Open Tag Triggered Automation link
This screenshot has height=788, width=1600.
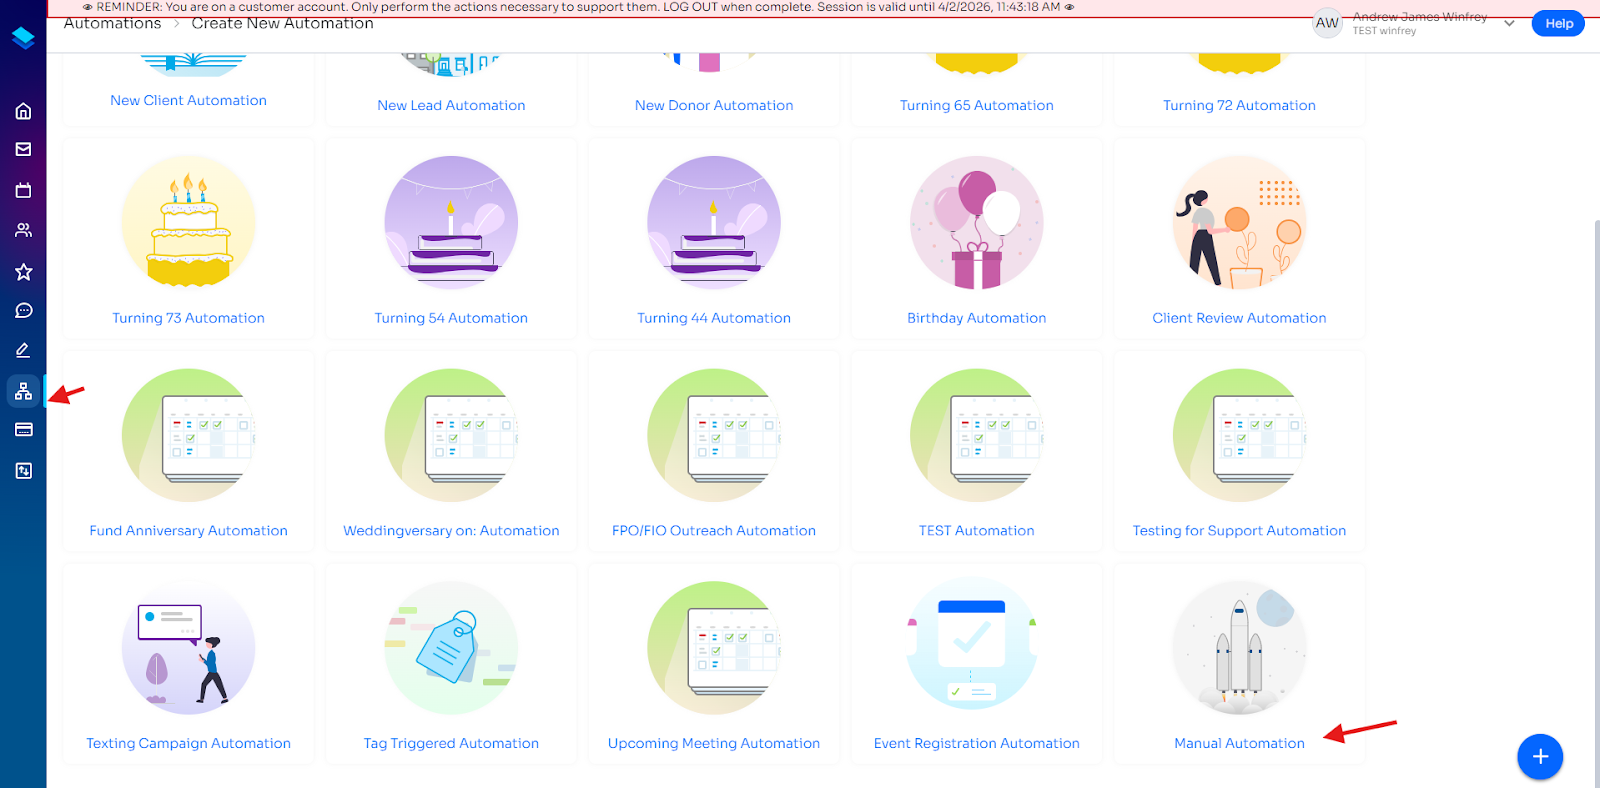pyautogui.click(x=451, y=743)
